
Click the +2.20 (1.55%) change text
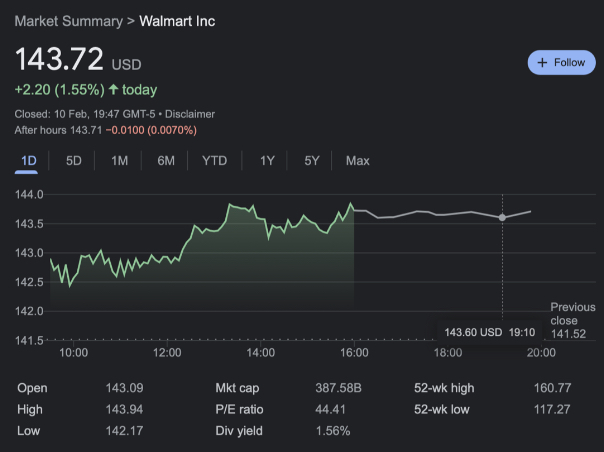pos(60,90)
